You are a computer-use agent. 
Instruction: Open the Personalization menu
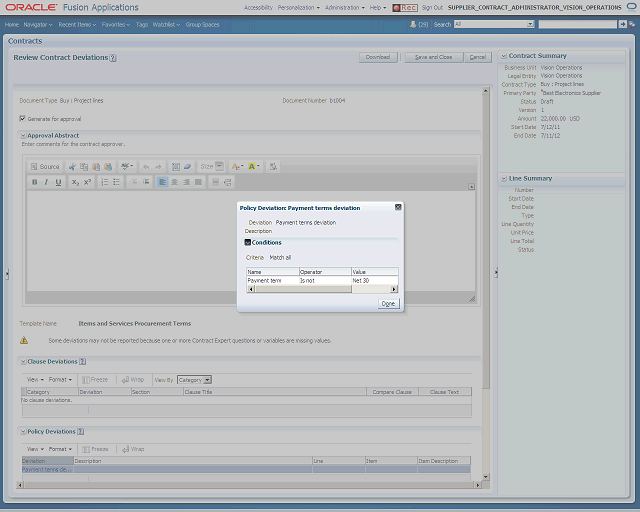(299, 7)
